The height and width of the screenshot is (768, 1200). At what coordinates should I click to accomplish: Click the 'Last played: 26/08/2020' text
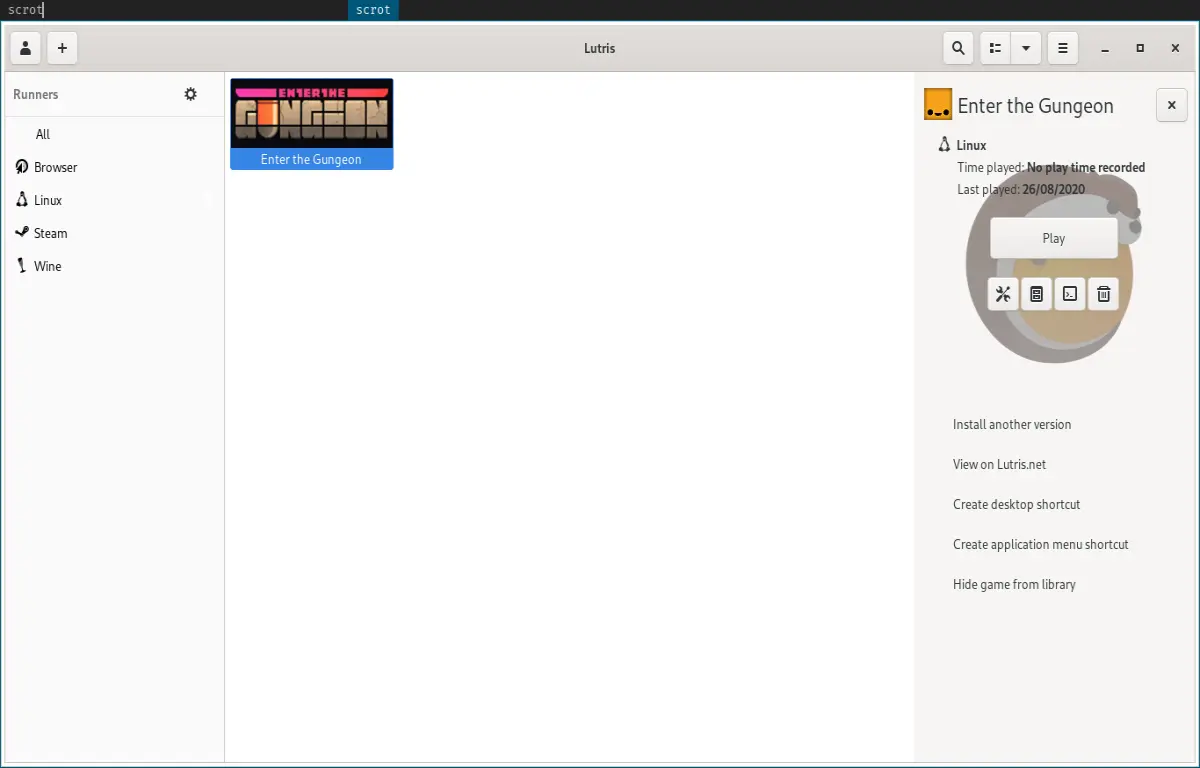(x=1021, y=189)
